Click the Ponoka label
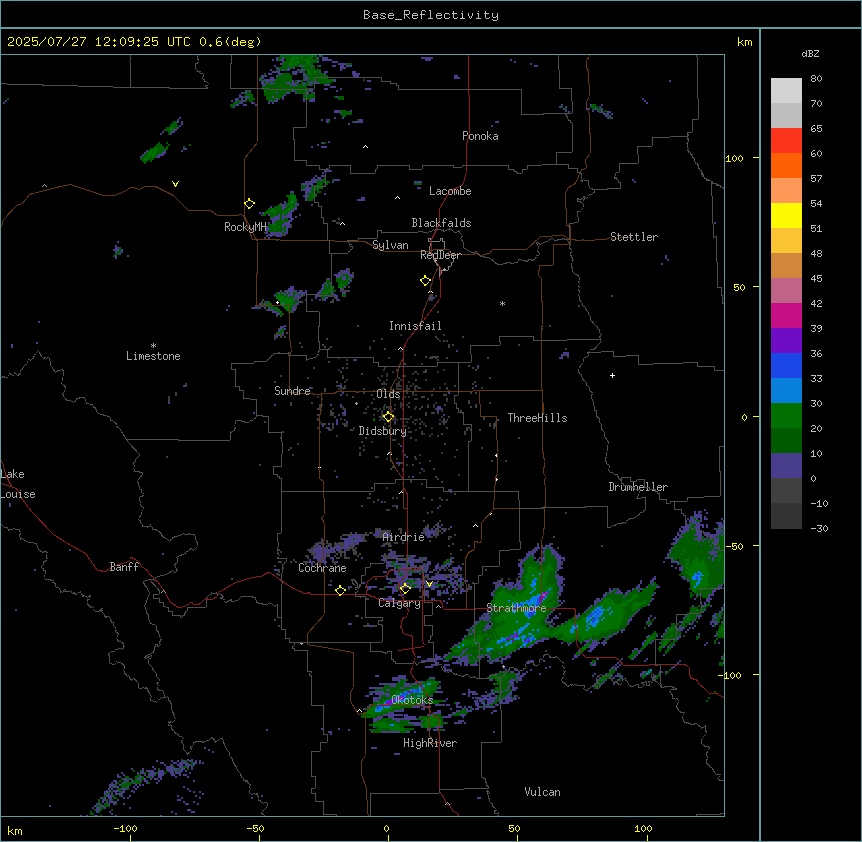Viewport: 862px width, 842px height. click(x=480, y=136)
